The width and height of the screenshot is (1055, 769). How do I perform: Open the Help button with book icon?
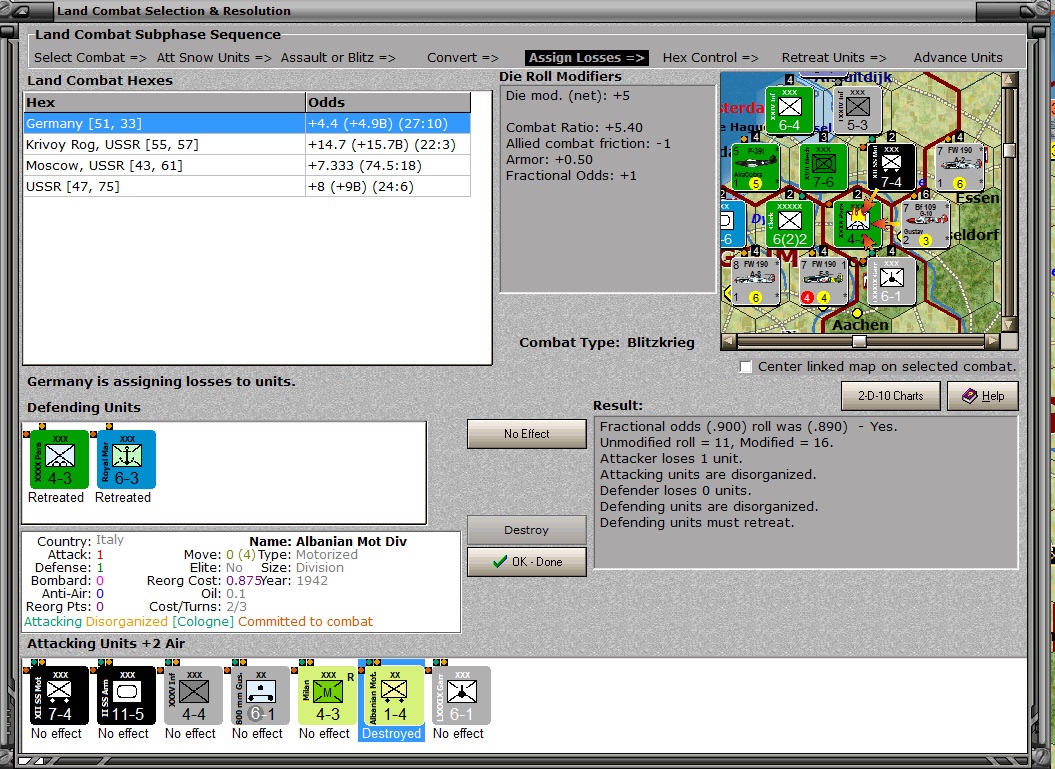[982, 396]
